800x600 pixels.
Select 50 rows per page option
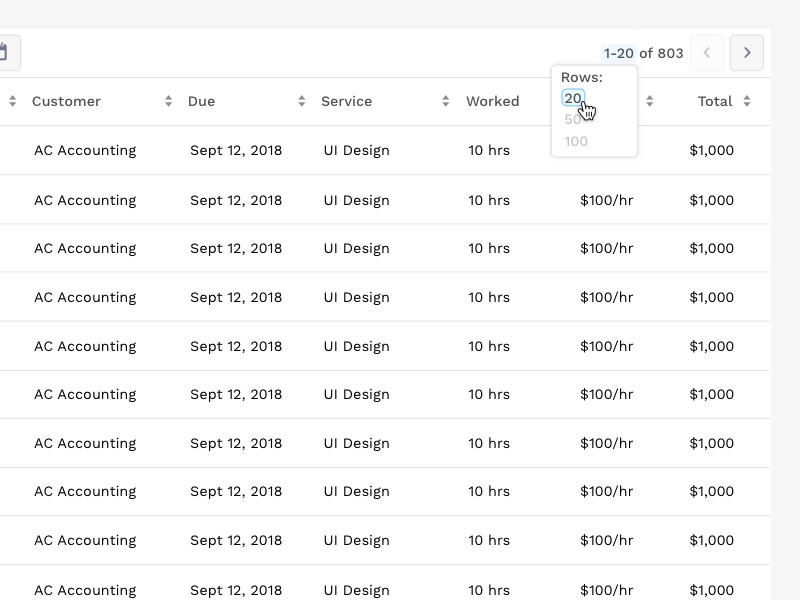572,120
